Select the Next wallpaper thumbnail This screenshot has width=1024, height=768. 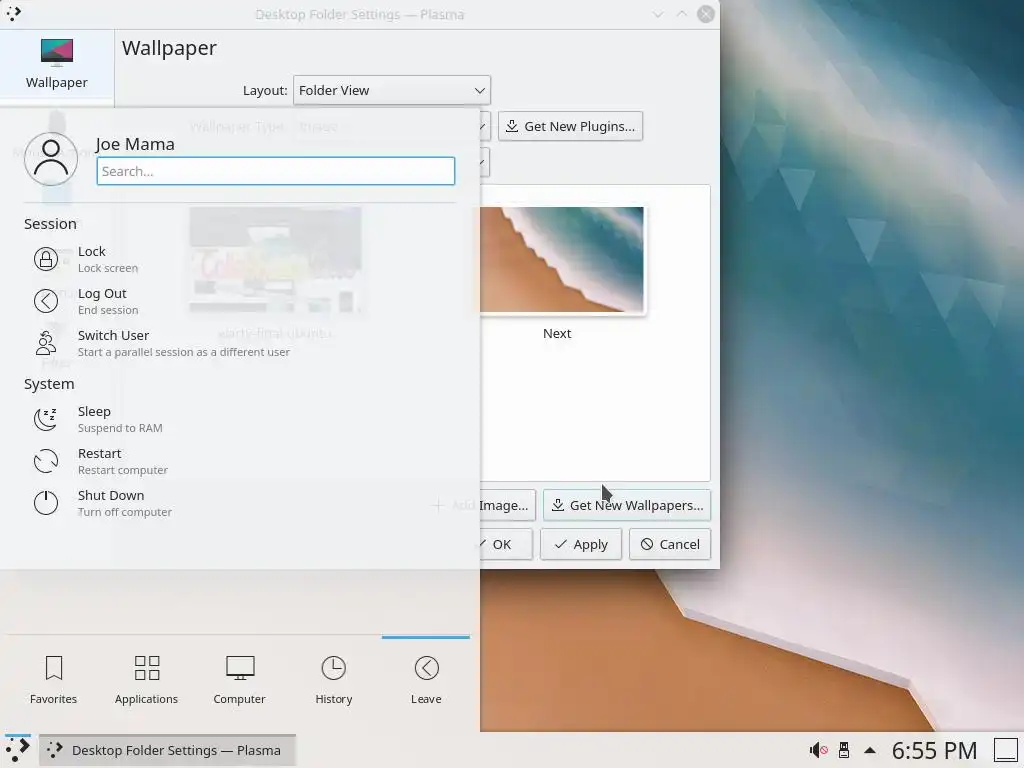pyautogui.click(x=562, y=260)
